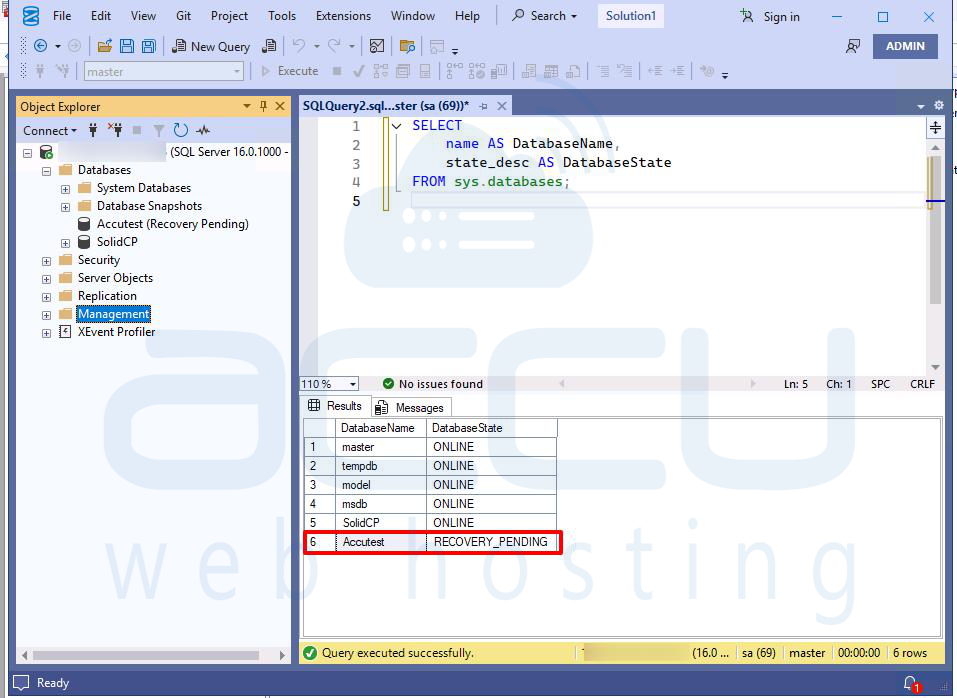The image size is (957, 698).
Task: Open the Tools menu
Action: [282, 16]
